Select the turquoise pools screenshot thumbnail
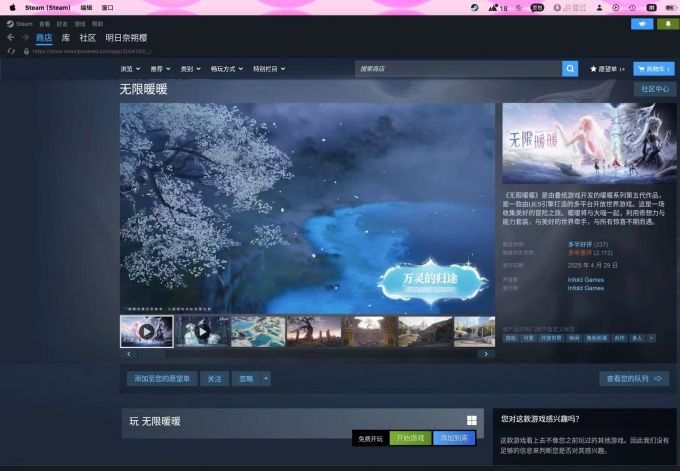 [x=258, y=332]
